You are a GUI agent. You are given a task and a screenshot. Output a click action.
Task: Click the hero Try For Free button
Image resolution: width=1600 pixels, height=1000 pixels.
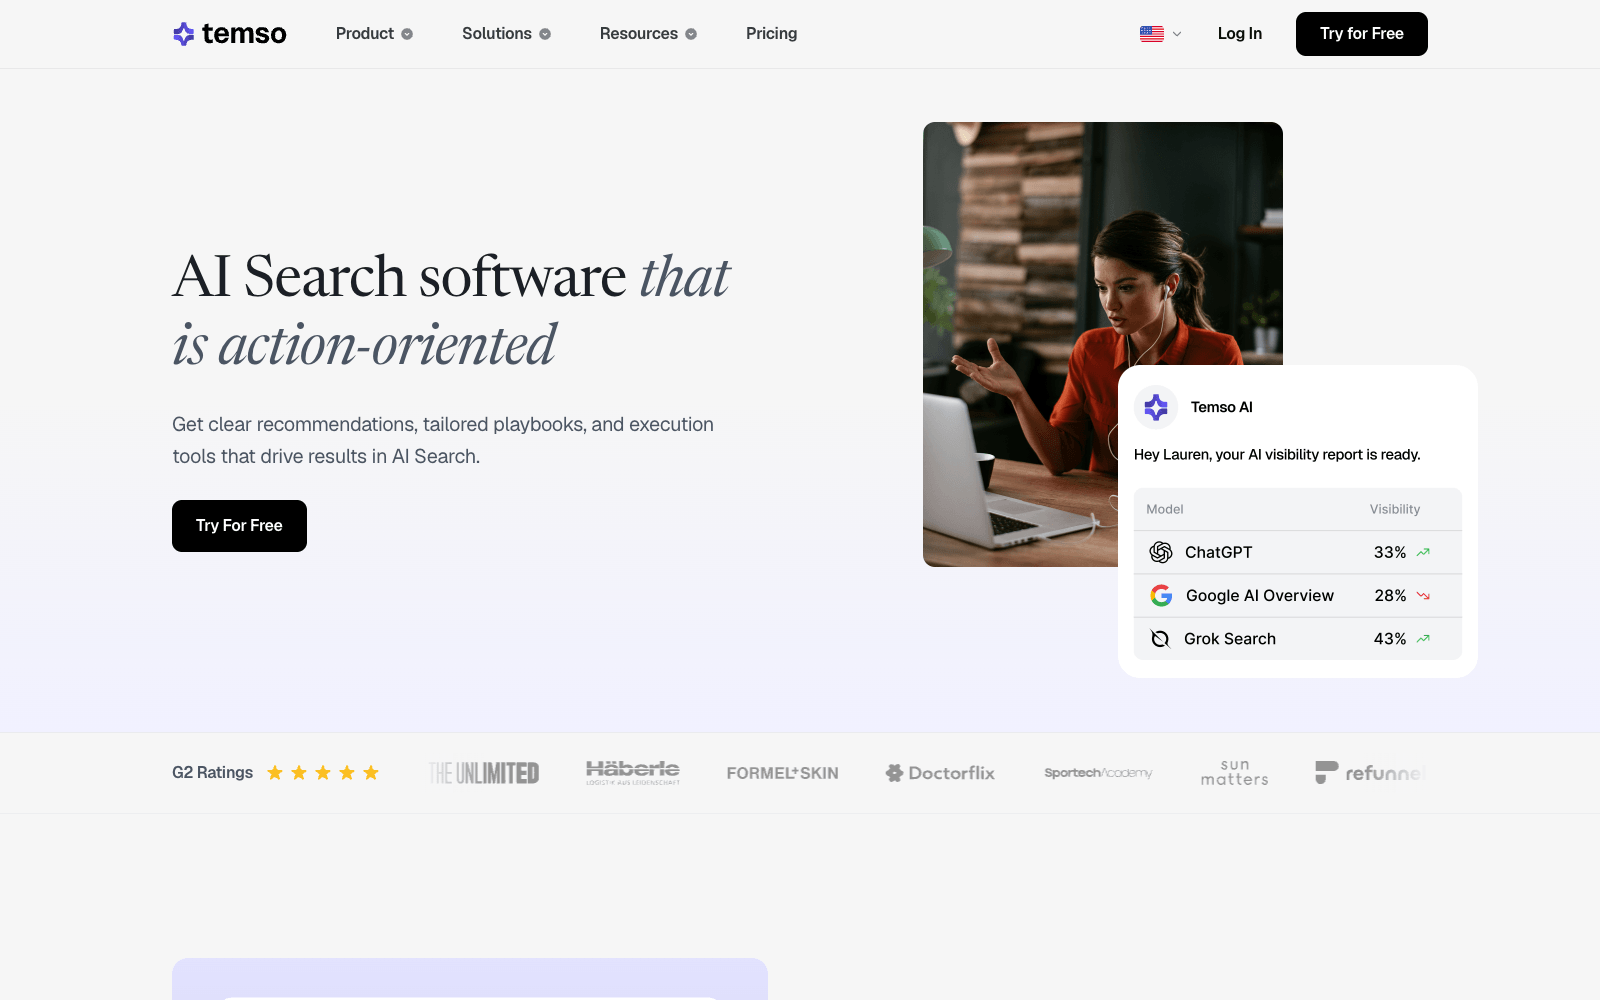[239, 526]
